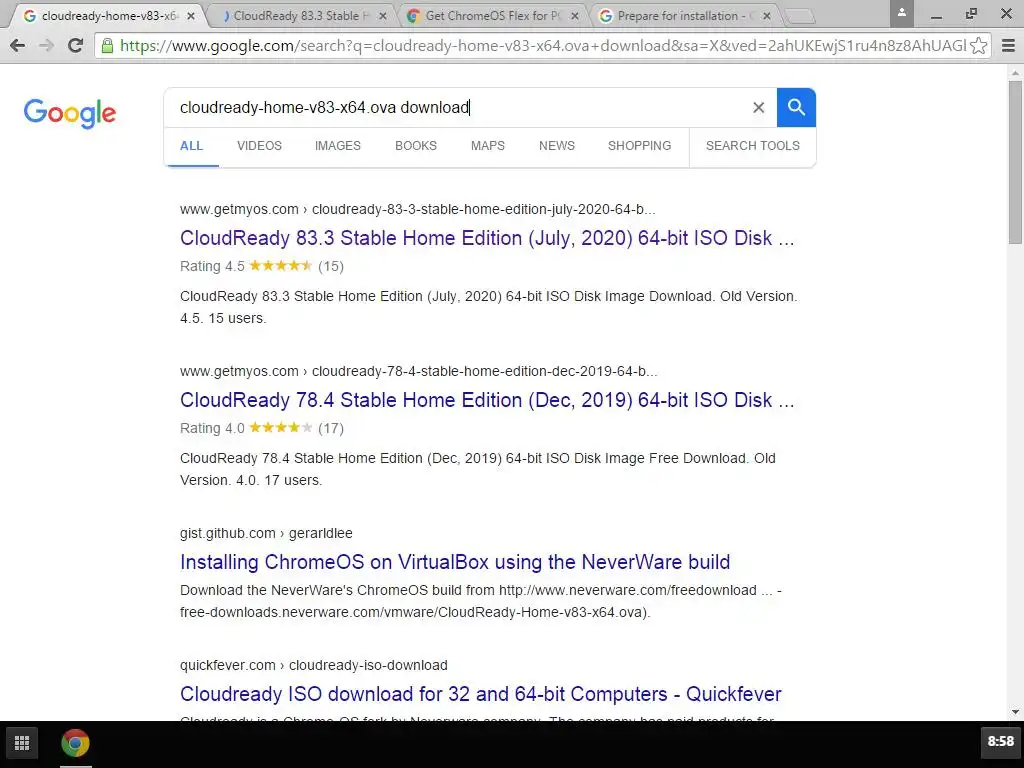
Task: Click snippet text 'Old Version. 4.5. 15 users.'
Action: pyautogui.click(x=488, y=307)
